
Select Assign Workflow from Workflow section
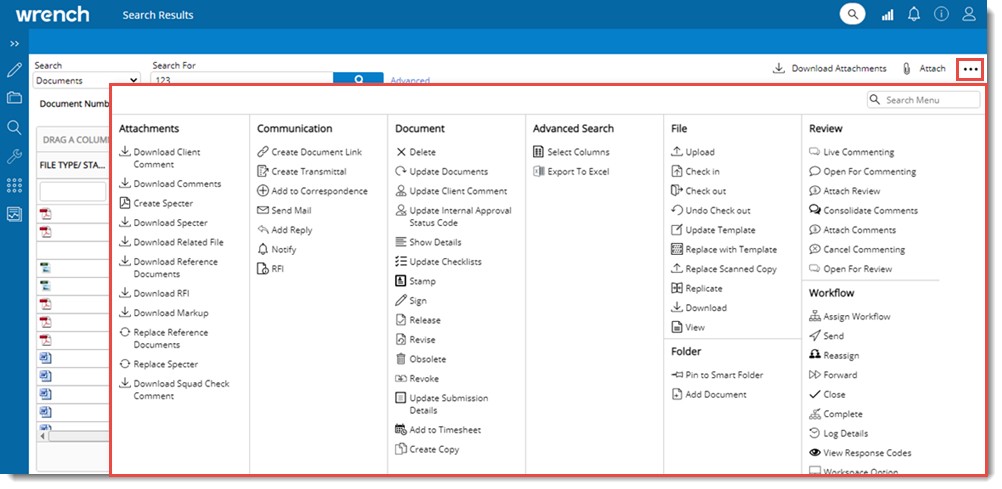point(856,317)
